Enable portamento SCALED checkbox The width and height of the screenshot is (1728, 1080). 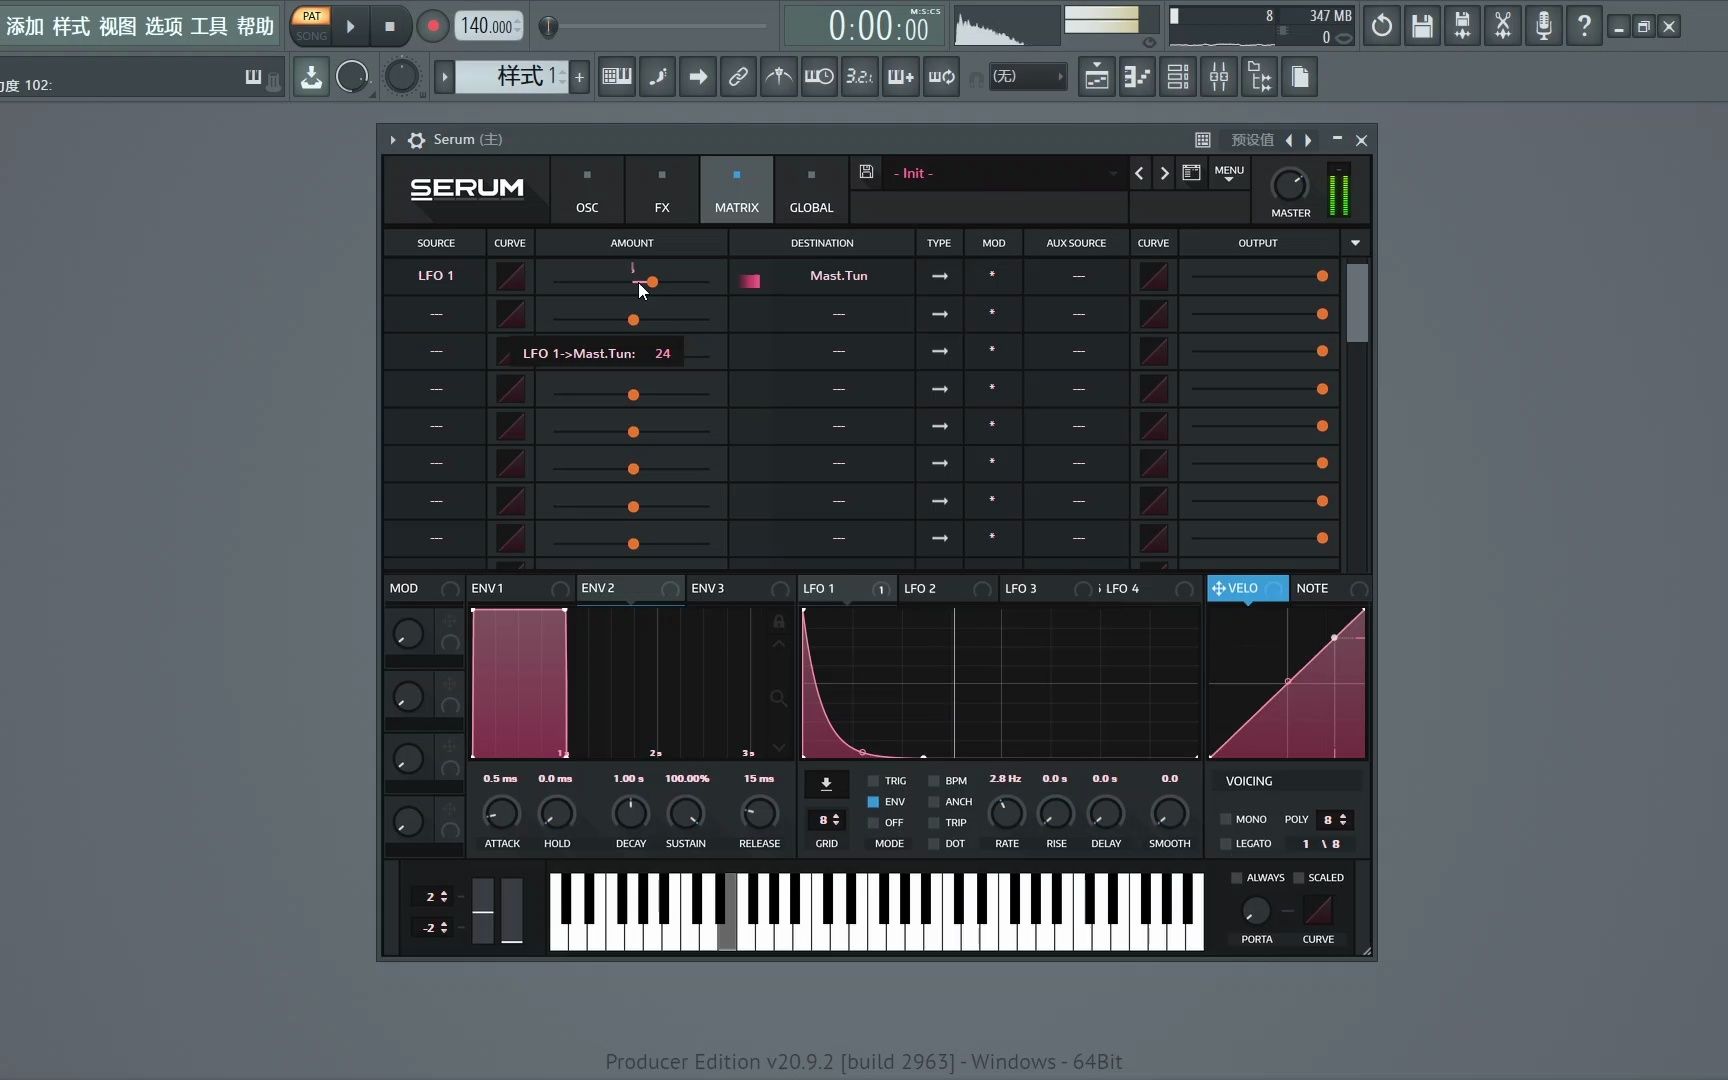click(1298, 878)
